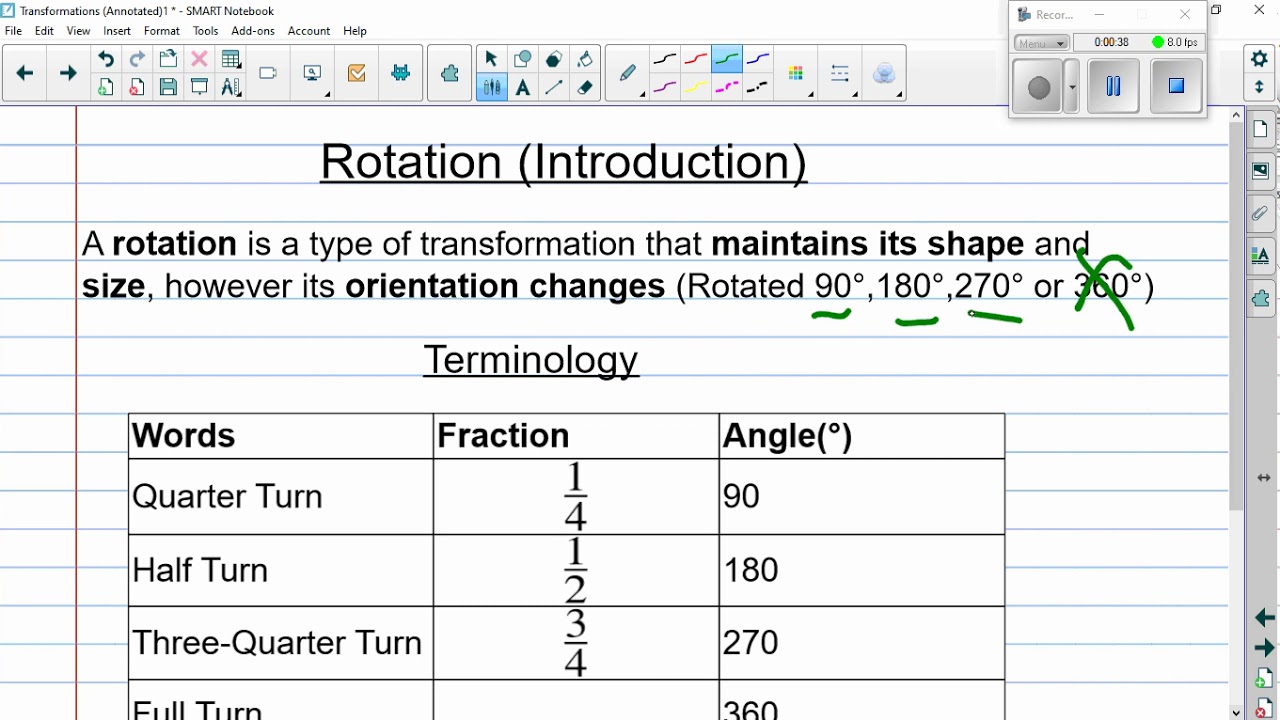
Task: Pick the green solid pen
Action: point(727,60)
